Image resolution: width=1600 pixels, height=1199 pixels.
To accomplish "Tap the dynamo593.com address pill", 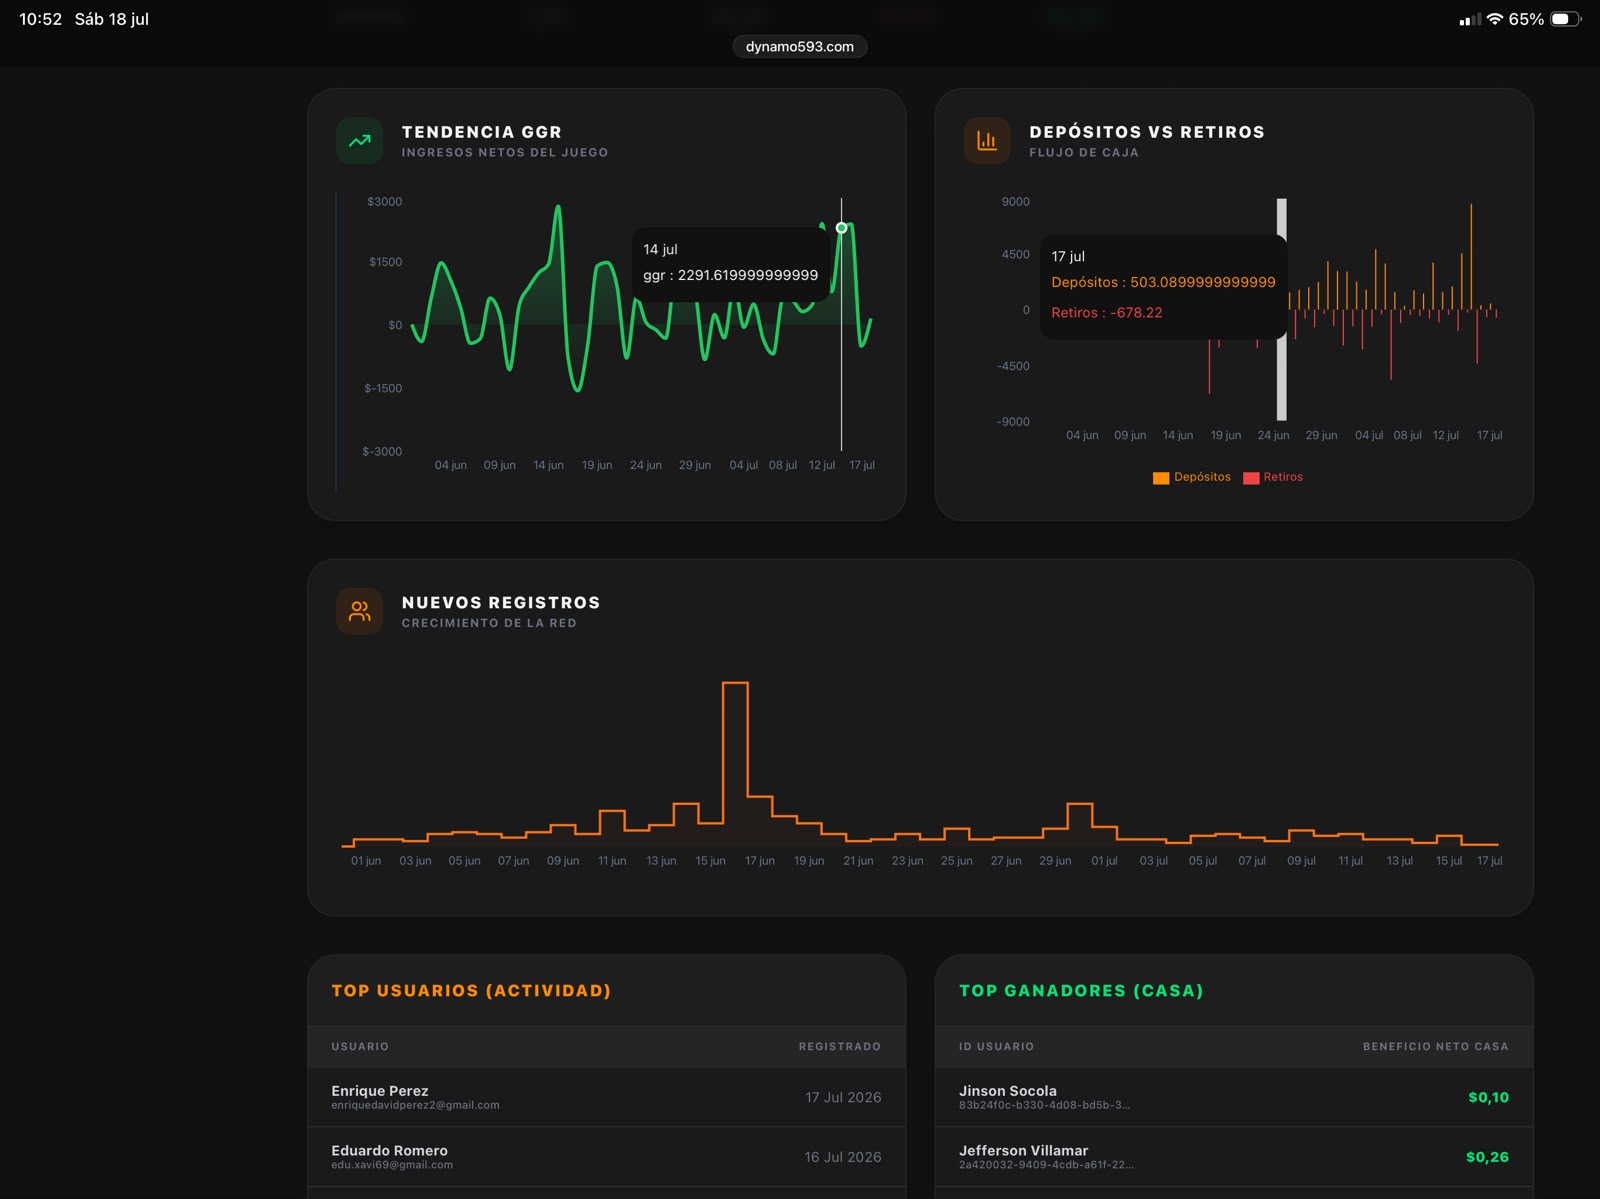I will [x=800, y=46].
